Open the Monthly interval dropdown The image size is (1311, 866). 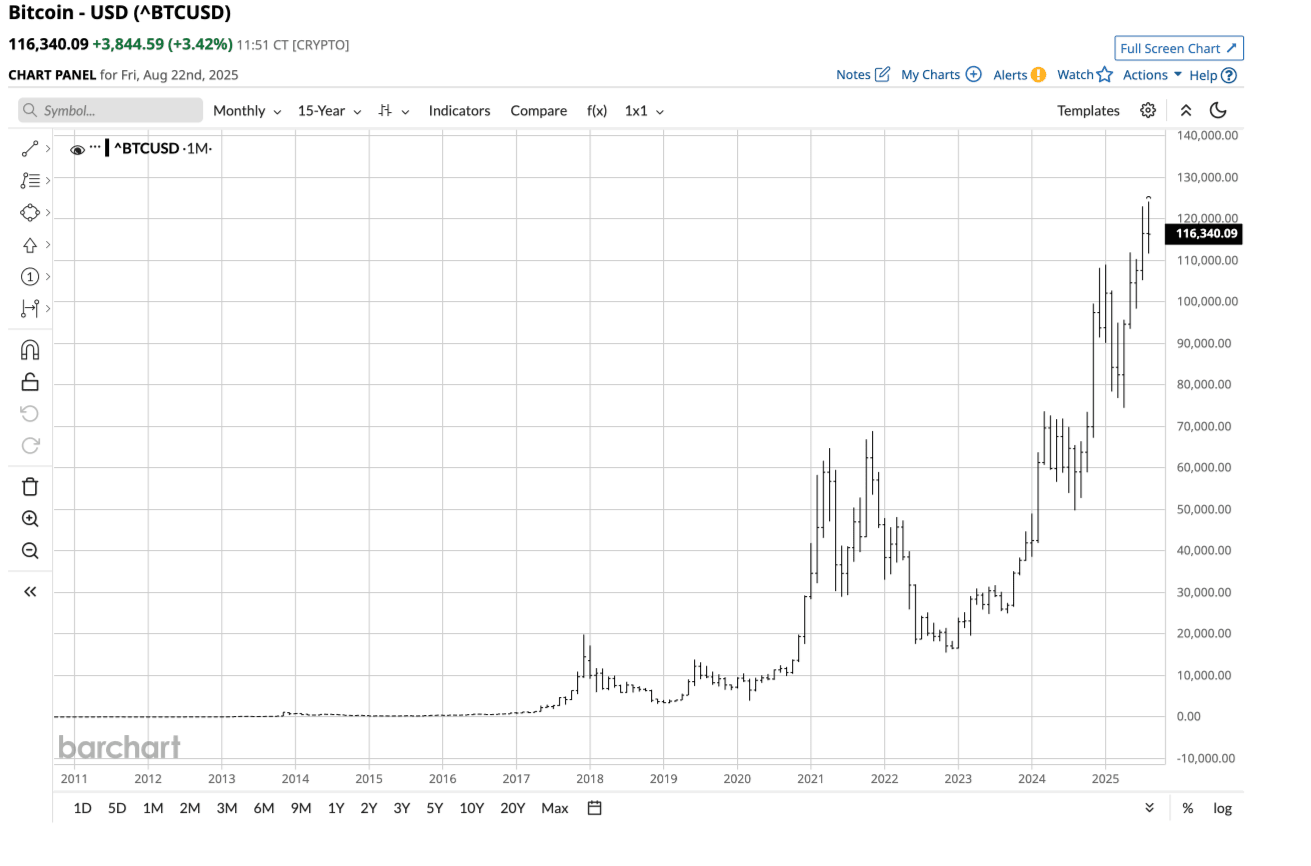247,111
